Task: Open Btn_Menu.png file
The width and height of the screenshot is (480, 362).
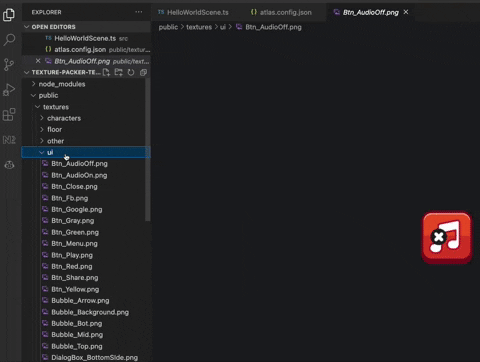Action: point(86,244)
